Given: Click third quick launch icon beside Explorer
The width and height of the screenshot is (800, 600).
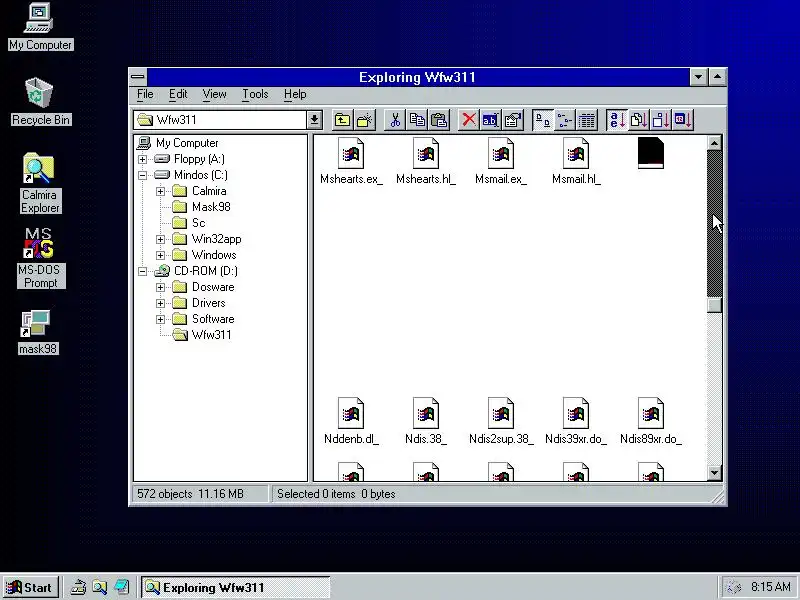Looking at the screenshot, I should (x=121, y=588).
